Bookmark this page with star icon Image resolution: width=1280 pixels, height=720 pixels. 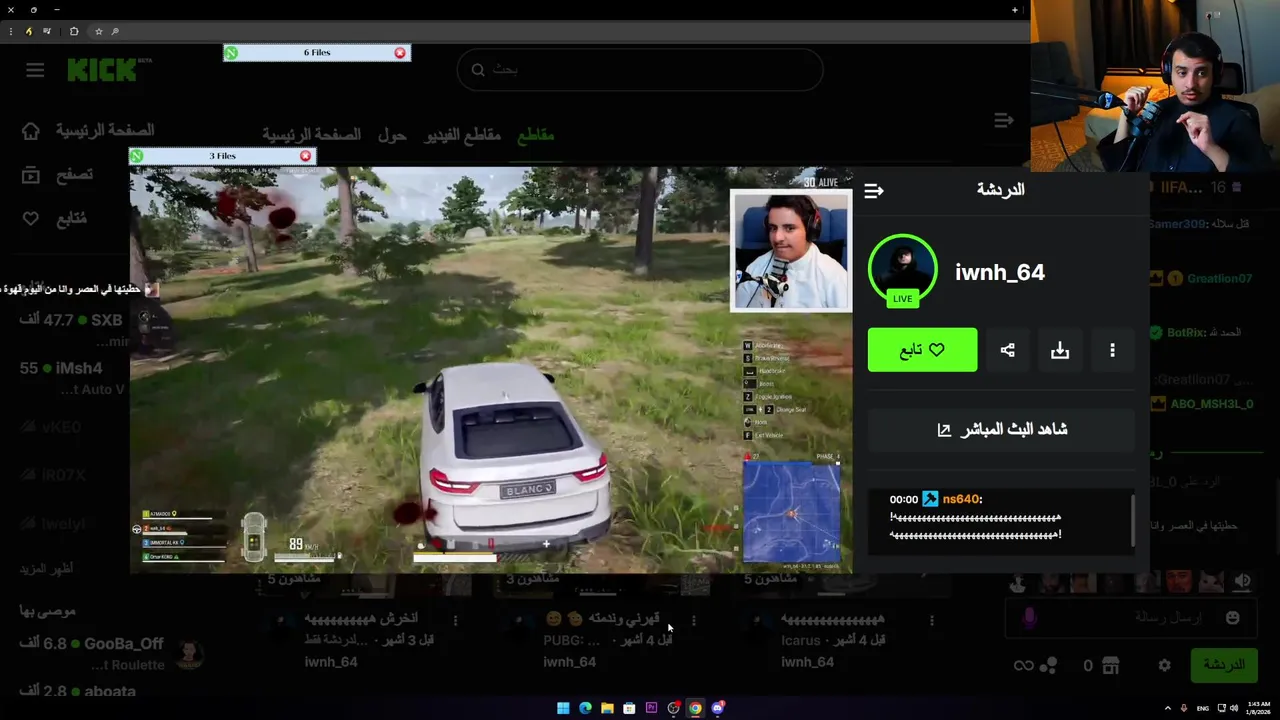pos(98,31)
